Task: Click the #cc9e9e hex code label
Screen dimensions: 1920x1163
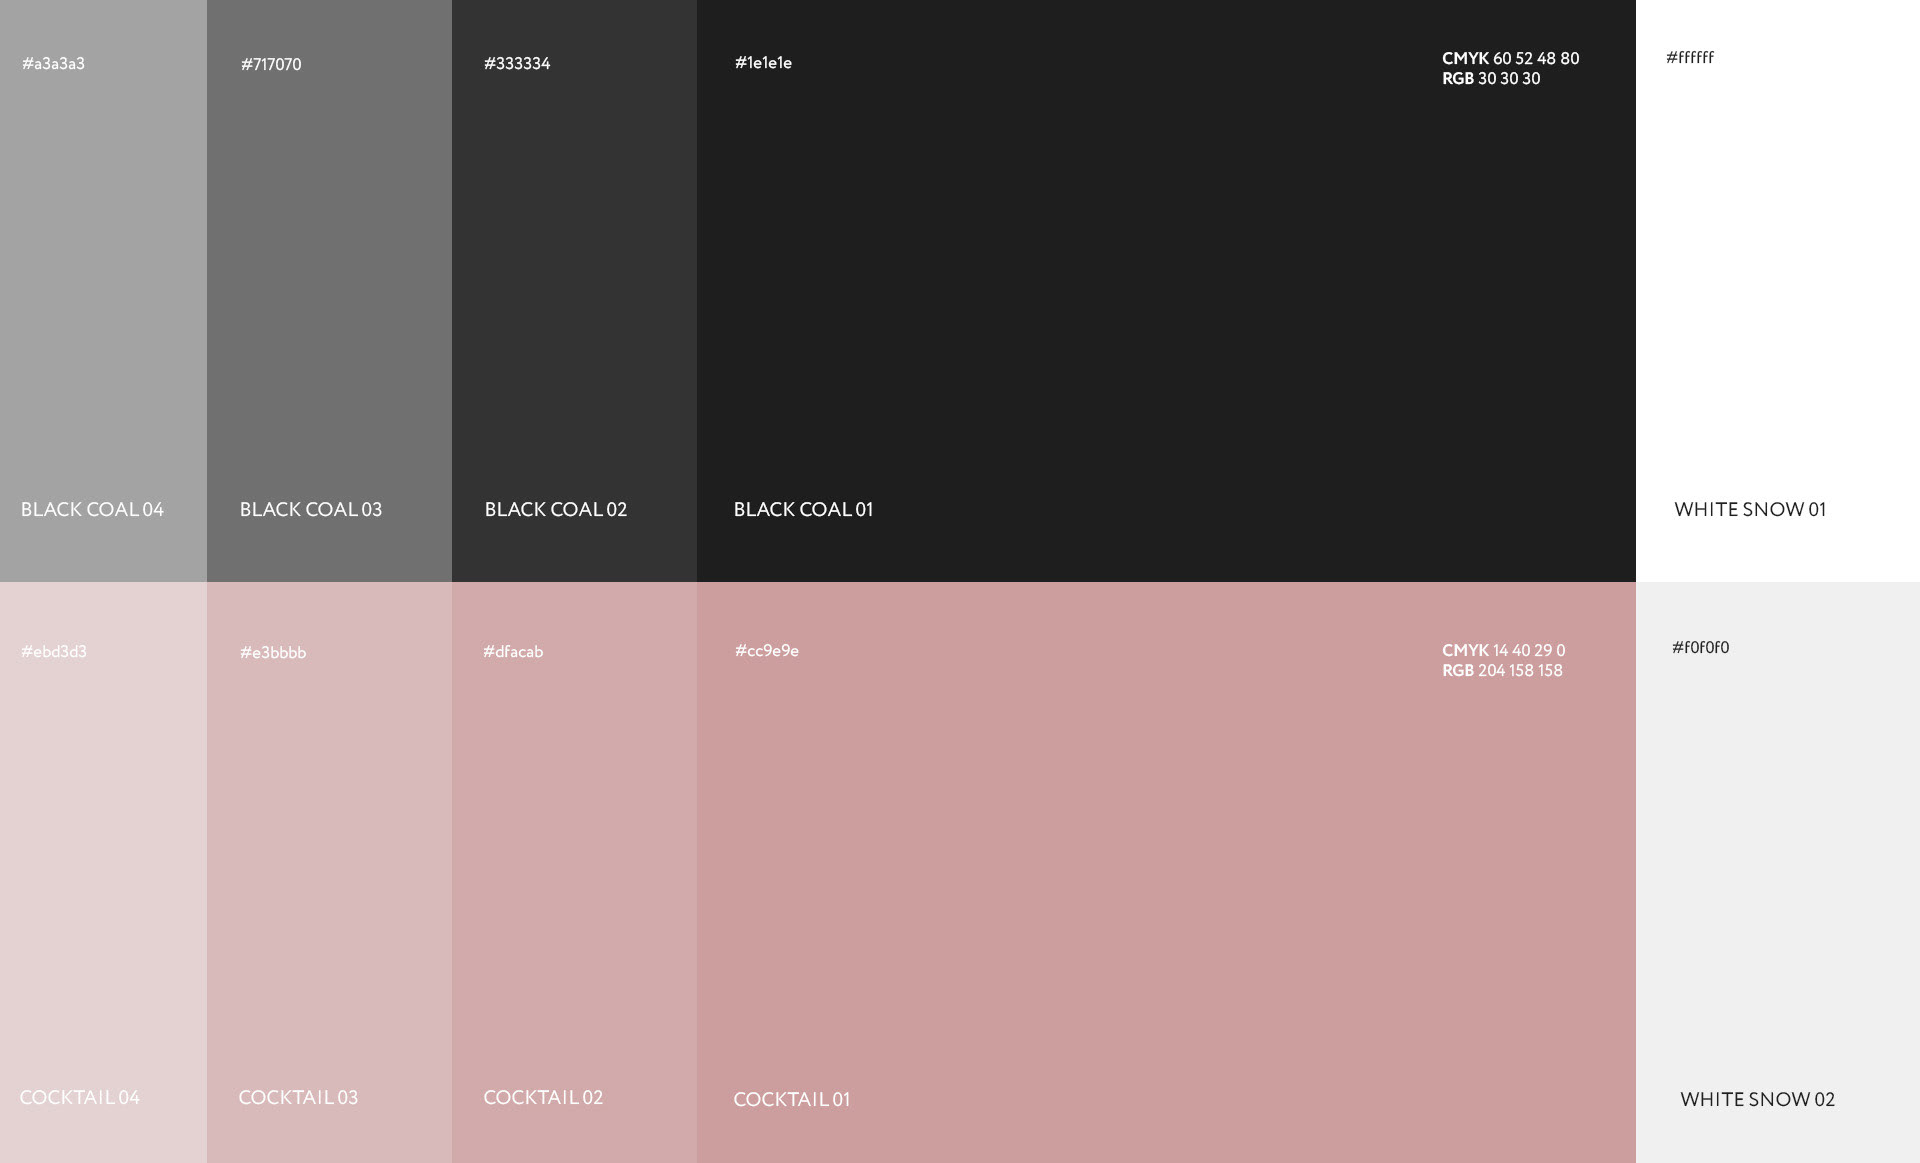Action: [x=767, y=651]
